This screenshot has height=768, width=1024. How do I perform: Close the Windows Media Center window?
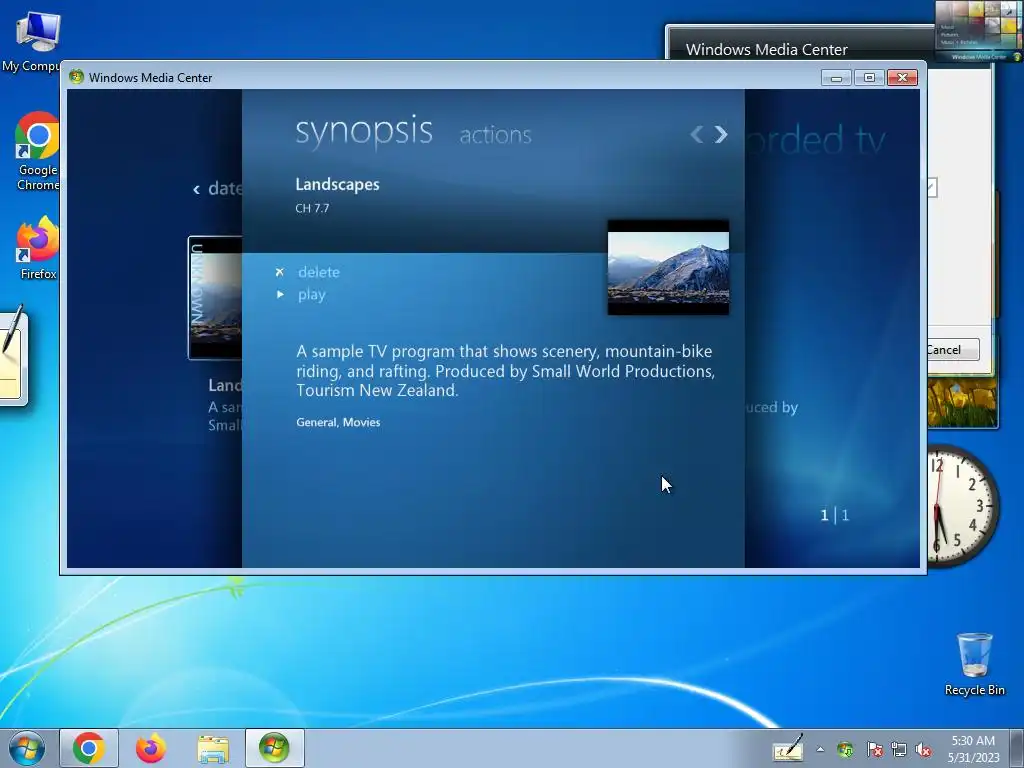tap(903, 78)
